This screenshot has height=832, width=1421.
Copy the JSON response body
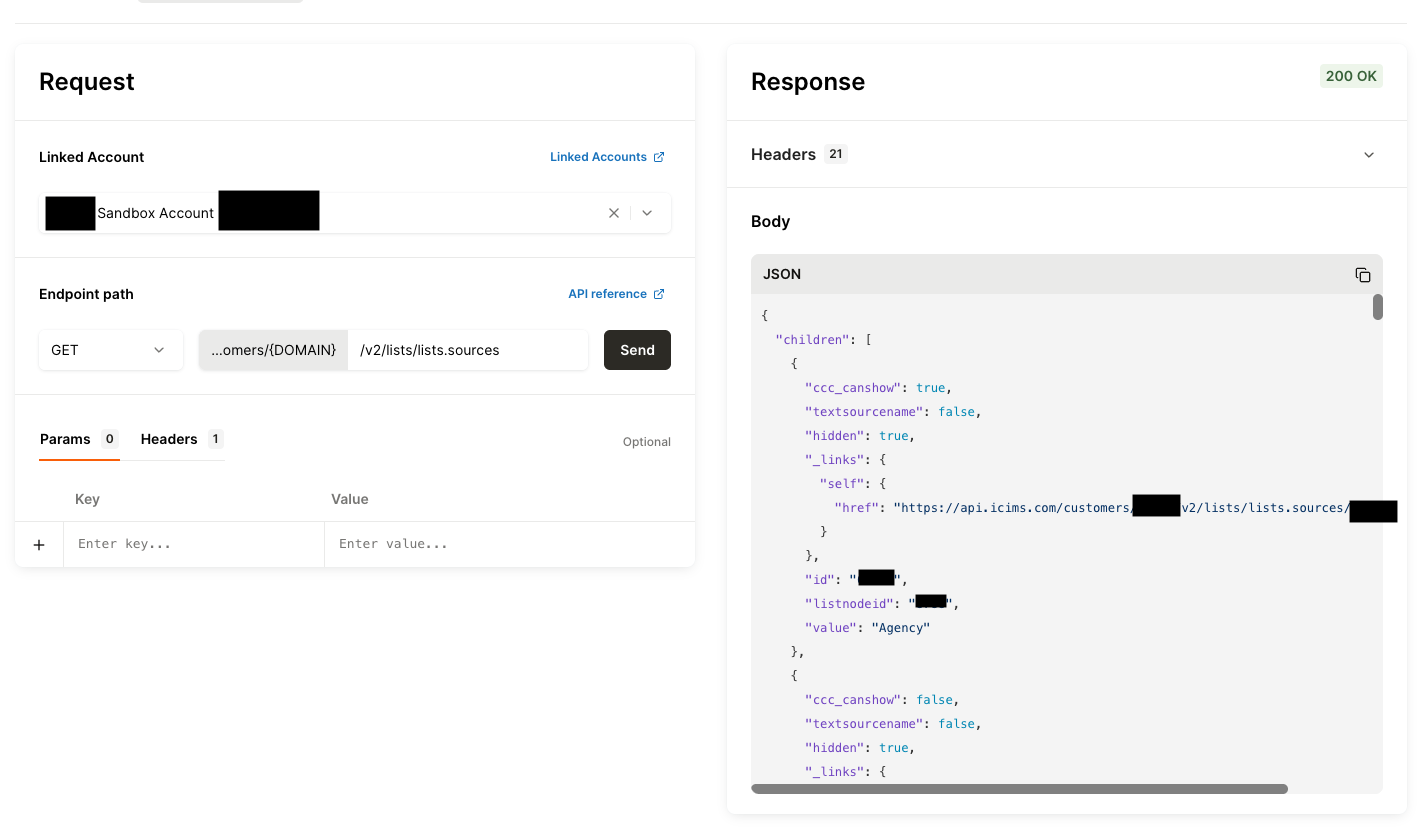tap(1362, 275)
